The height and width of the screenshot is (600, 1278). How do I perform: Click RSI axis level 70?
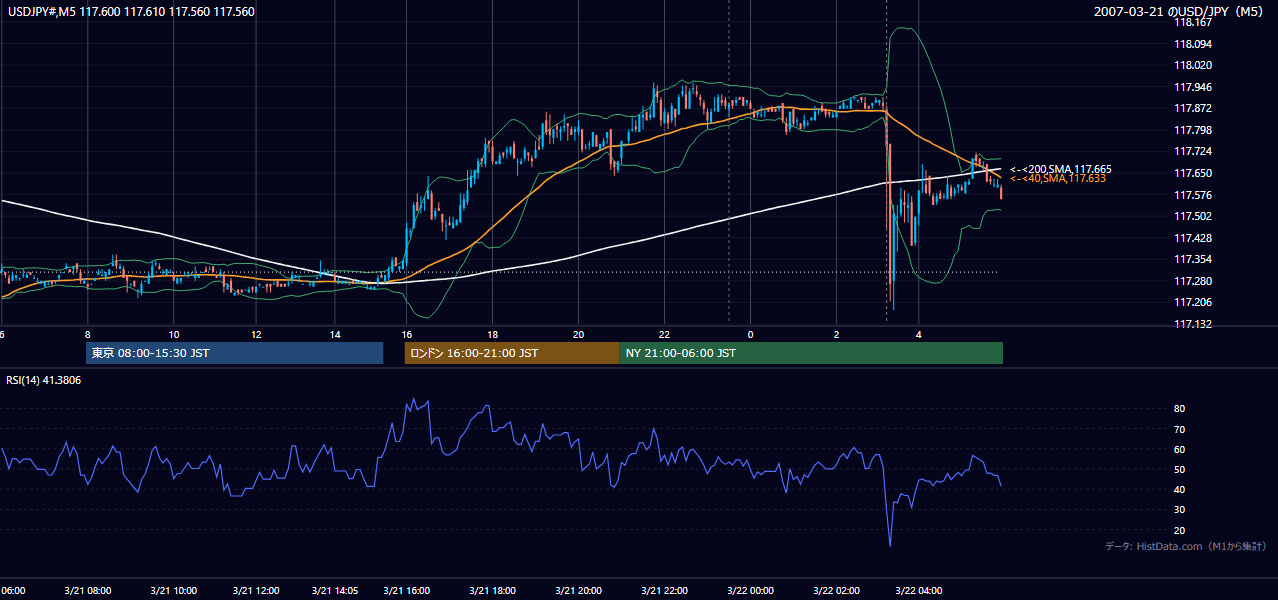point(1180,429)
